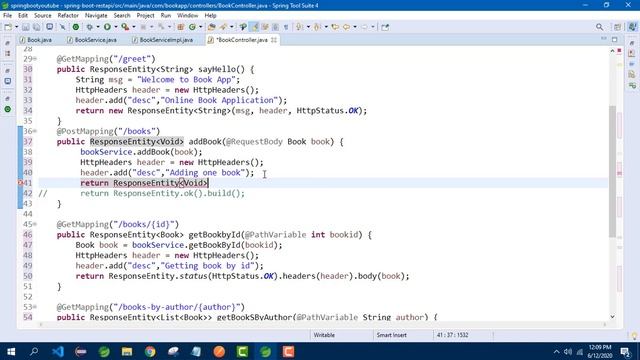This screenshot has width=640, height=360.
Task: Click the Quick Access search magnifier
Action: click(599, 27)
